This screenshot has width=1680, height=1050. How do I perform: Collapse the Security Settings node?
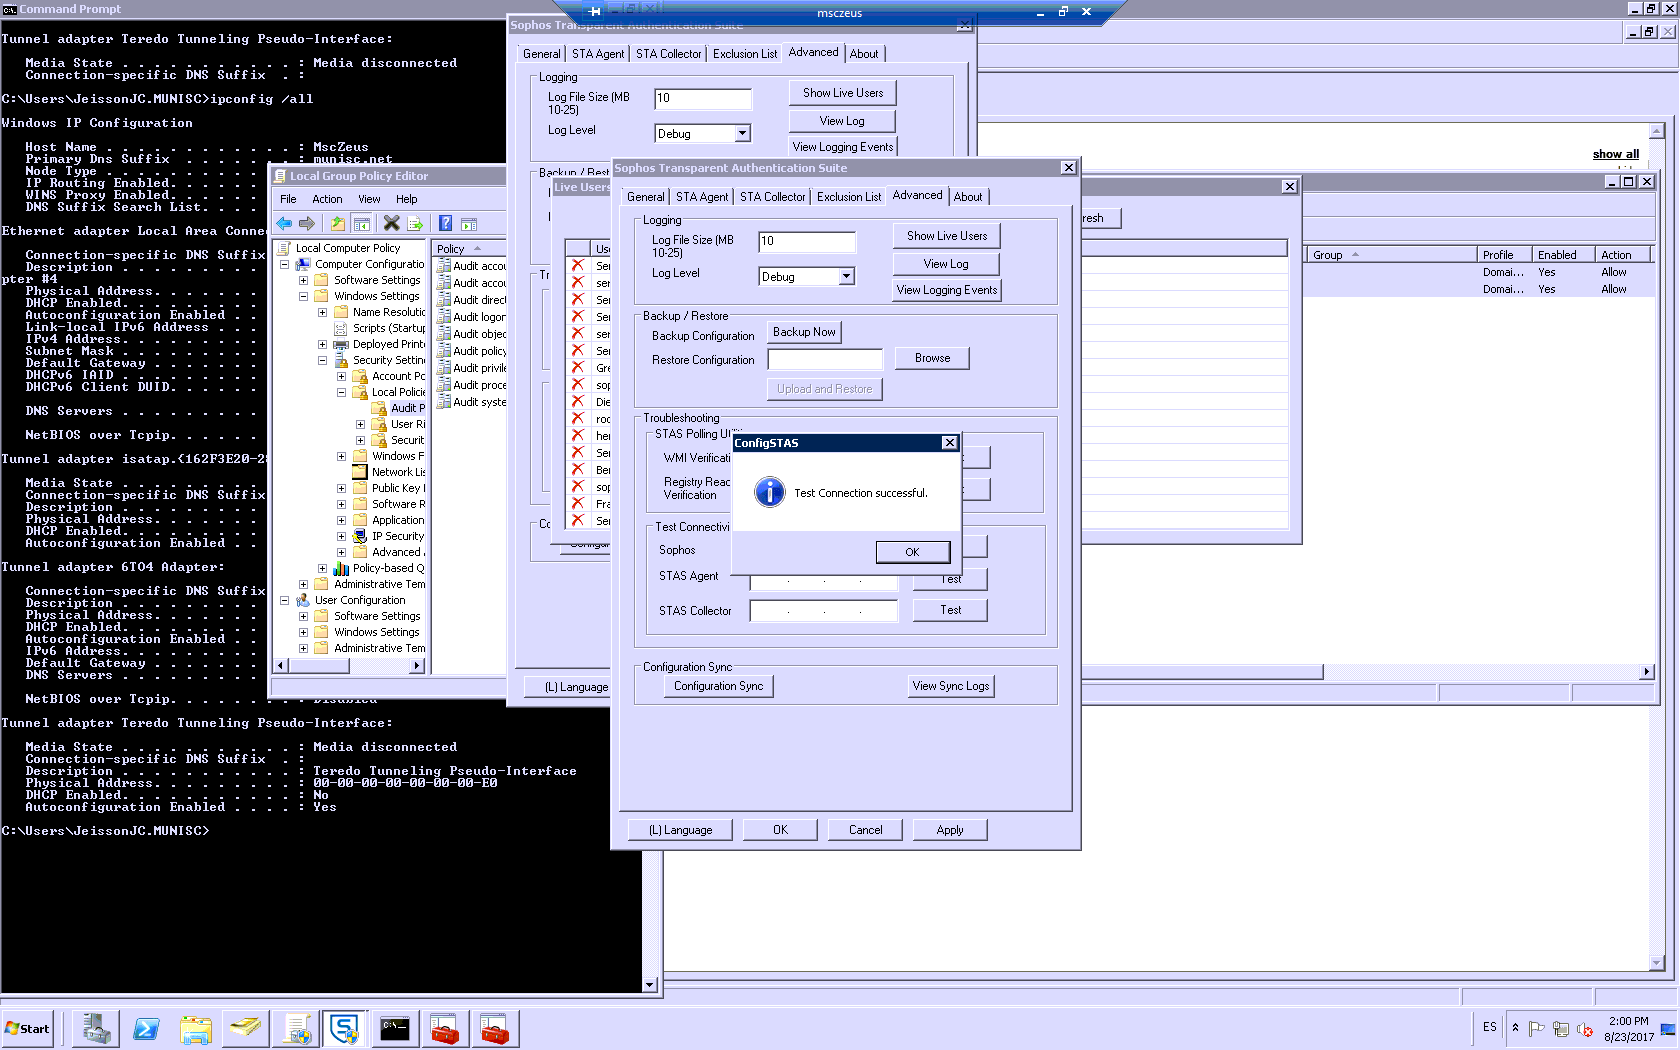coord(322,360)
